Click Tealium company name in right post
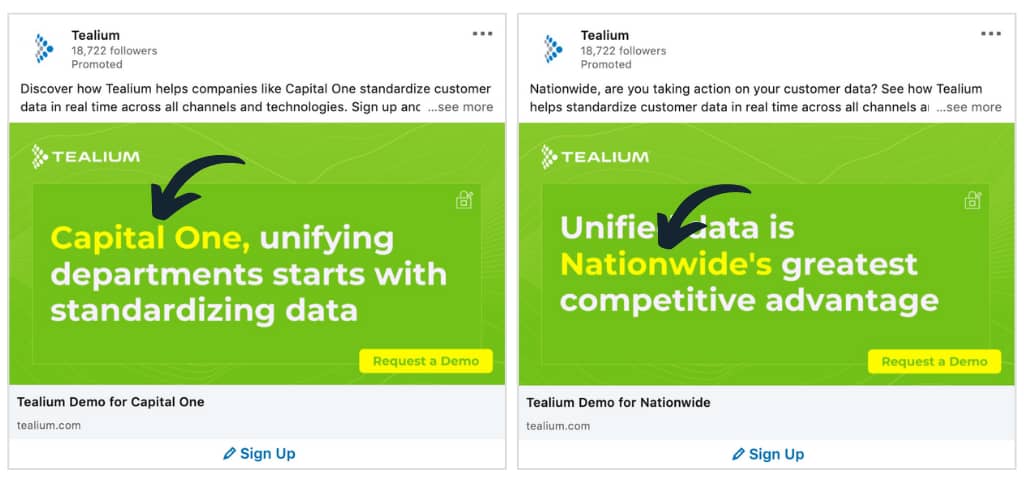 pos(605,35)
